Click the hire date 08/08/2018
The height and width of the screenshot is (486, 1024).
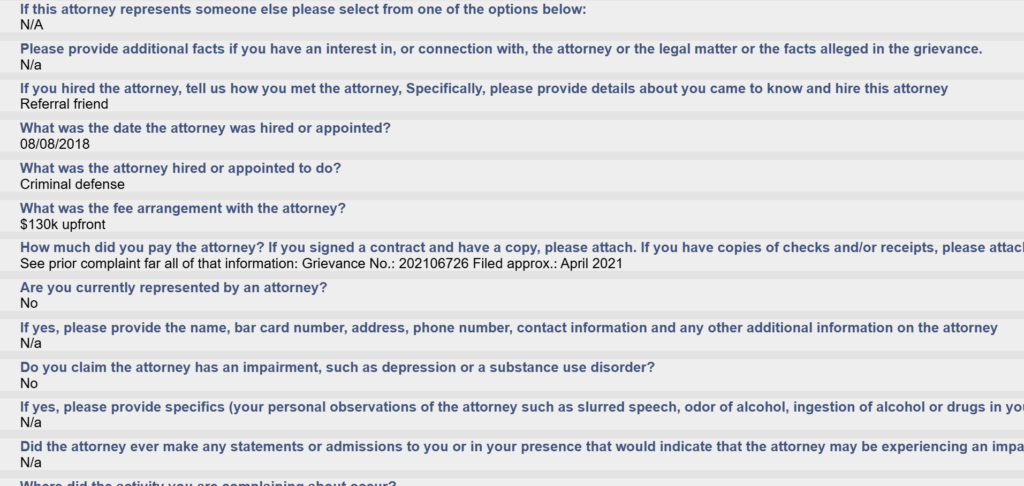(x=55, y=144)
